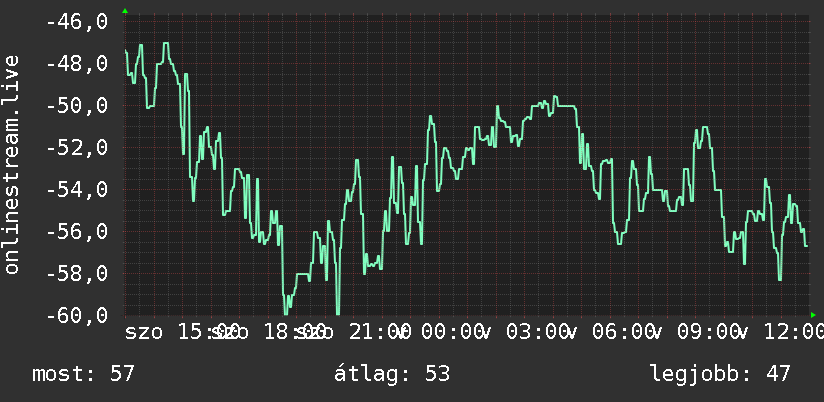Click the -56,0 y-axis label

[x=77, y=231]
